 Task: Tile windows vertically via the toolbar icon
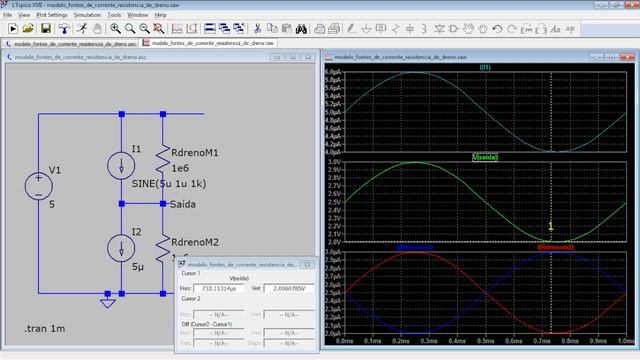(x=224, y=29)
